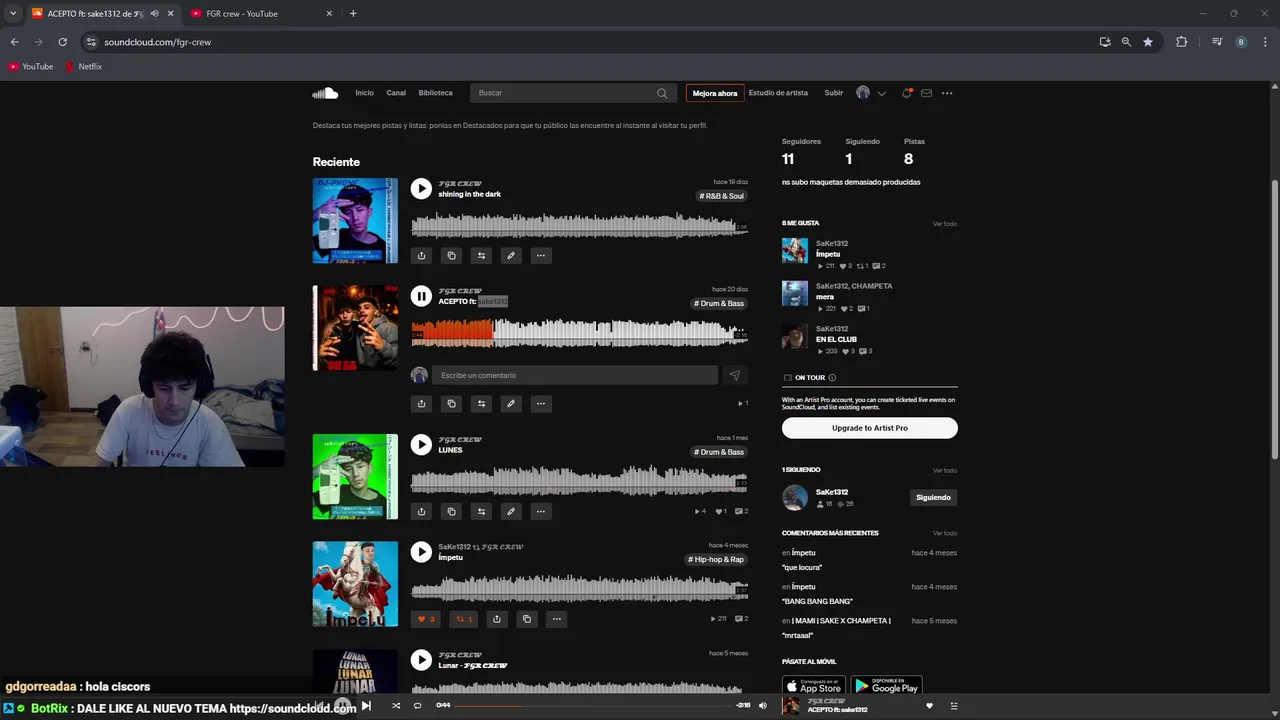The height and width of the screenshot is (720, 1280).
Task: Seek within the ACEPTO waveform
Action: (579, 333)
